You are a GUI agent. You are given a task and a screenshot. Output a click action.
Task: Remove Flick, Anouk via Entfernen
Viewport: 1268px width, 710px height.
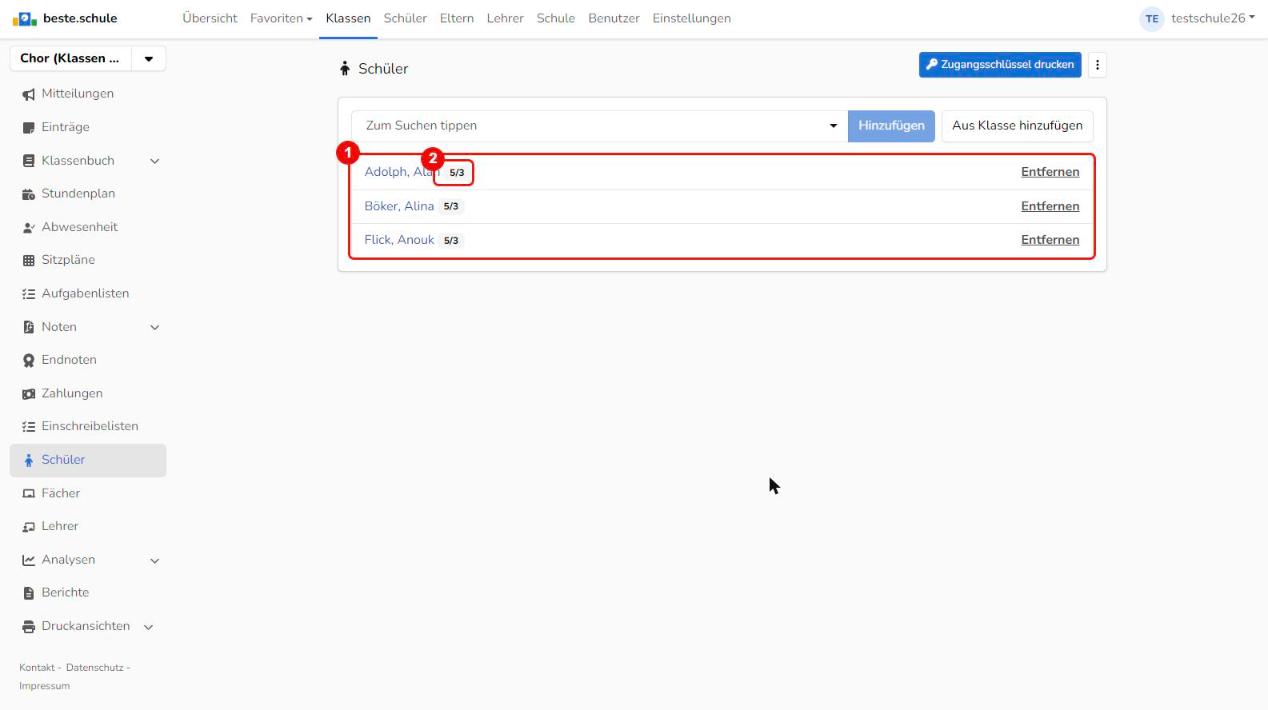[1050, 240]
